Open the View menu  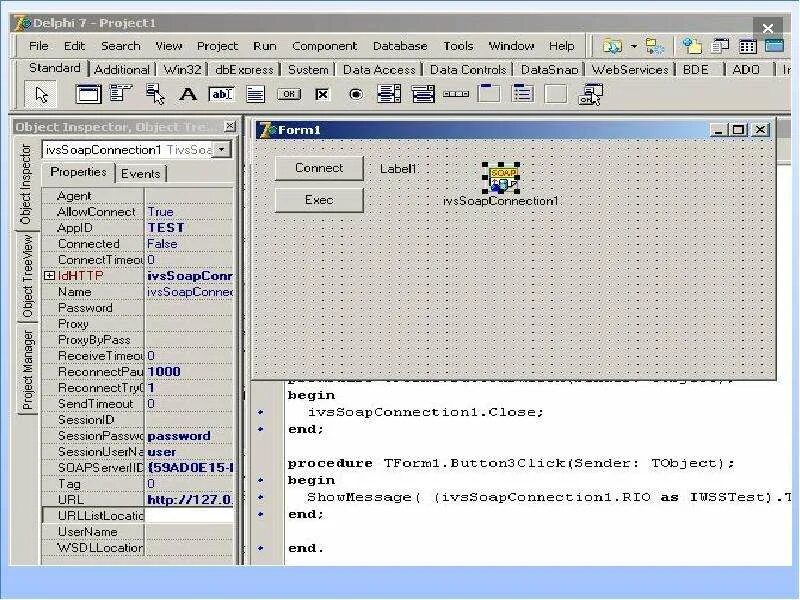coord(169,46)
